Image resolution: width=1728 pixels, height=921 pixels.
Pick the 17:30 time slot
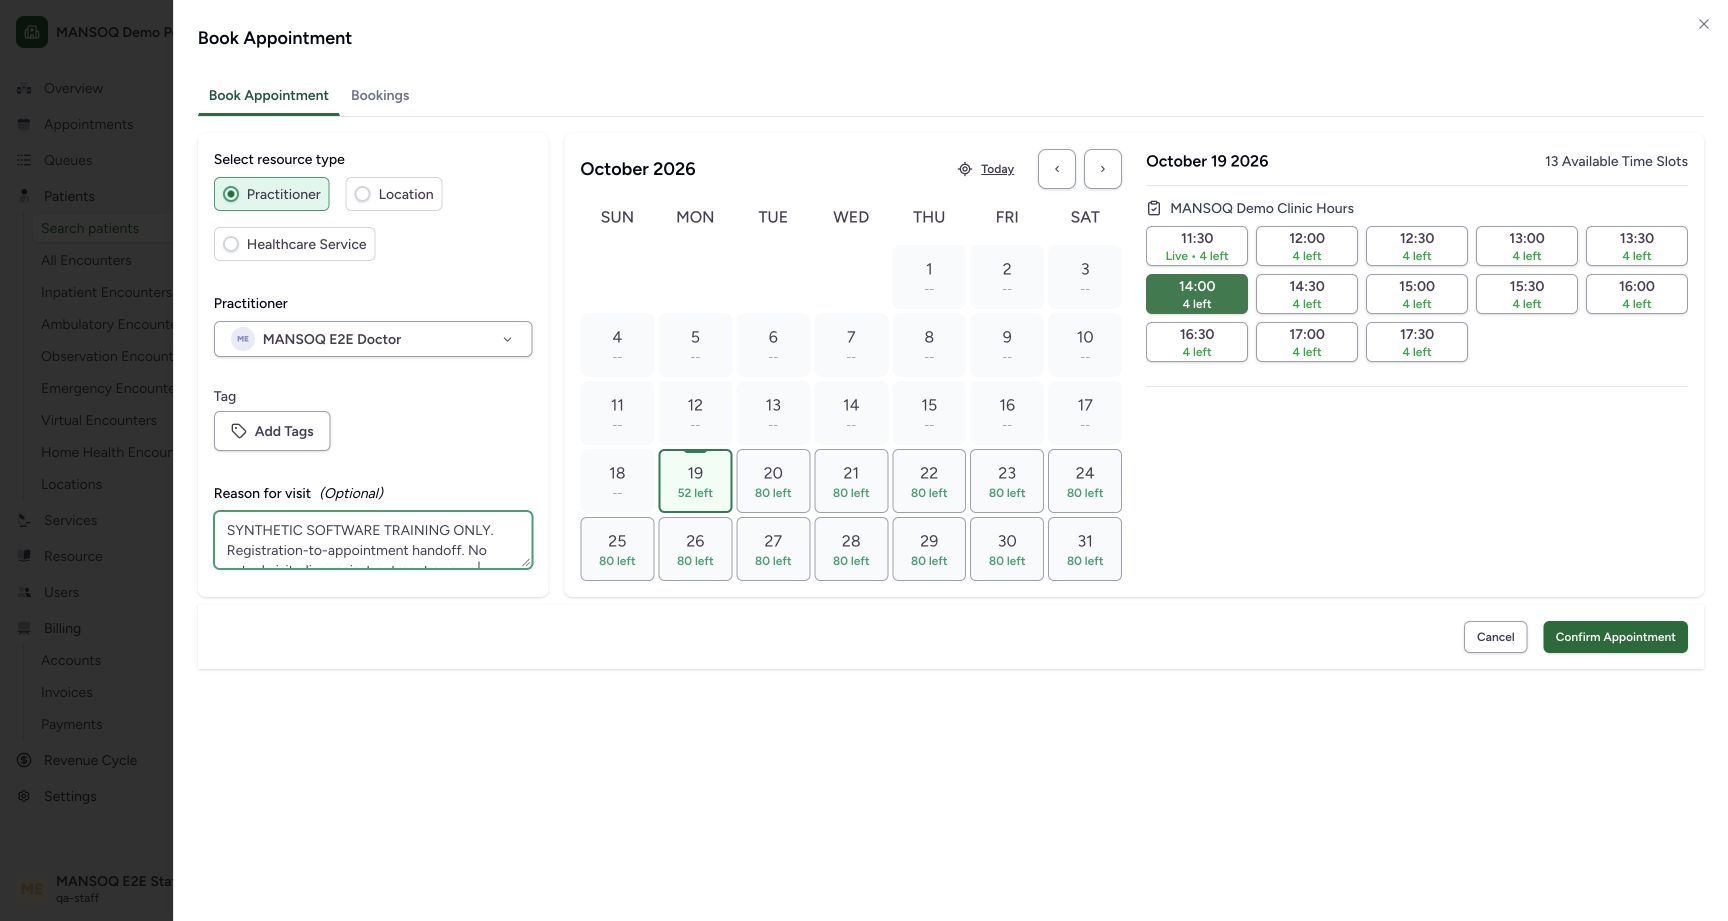pyautogui.click(x=1417, y=342)
